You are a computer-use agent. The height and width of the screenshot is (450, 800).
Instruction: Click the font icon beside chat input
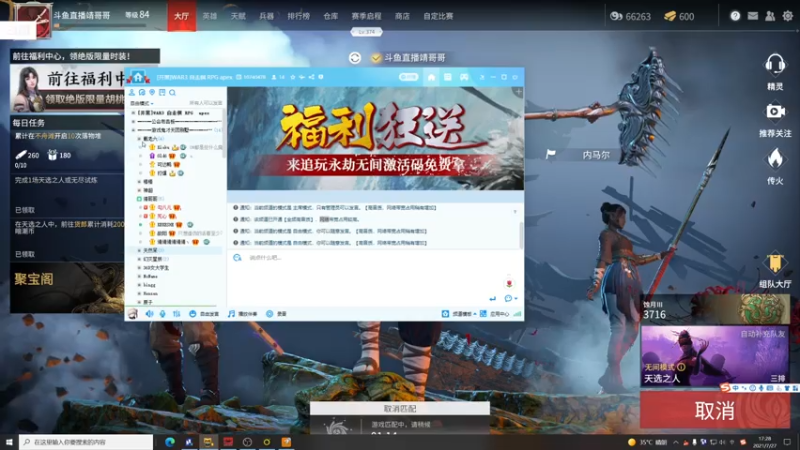(x=237, y=258)
